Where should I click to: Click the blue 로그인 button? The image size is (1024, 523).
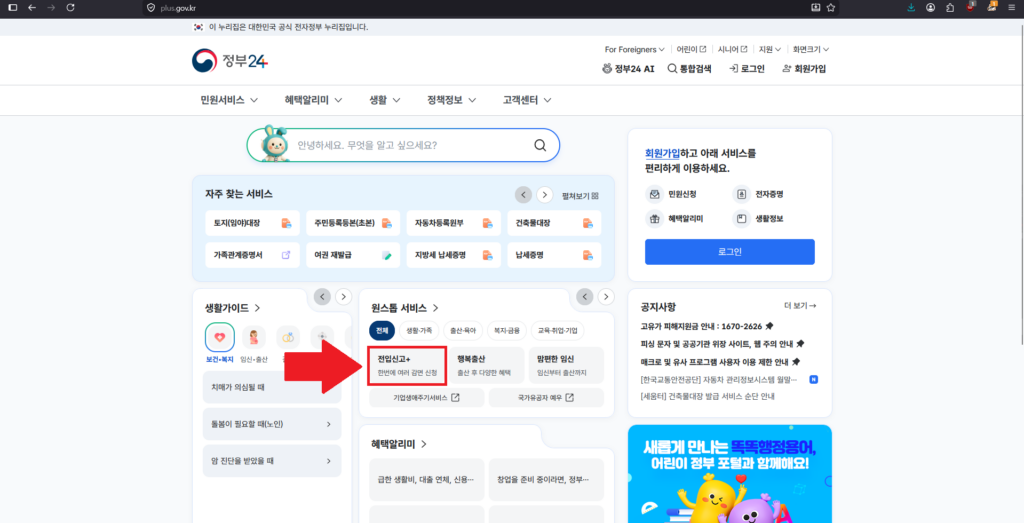click(x=729, y=252)
